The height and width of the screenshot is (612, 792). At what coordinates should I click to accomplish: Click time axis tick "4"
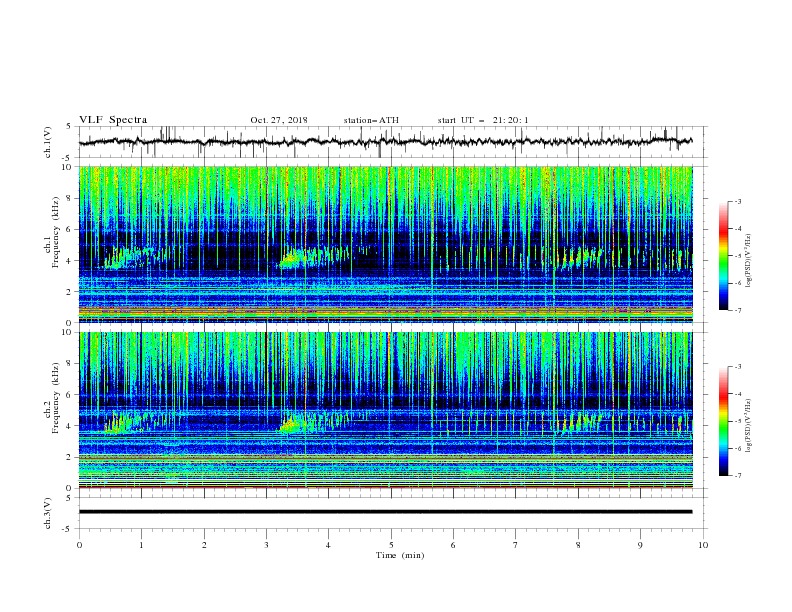tap(328, 545)
